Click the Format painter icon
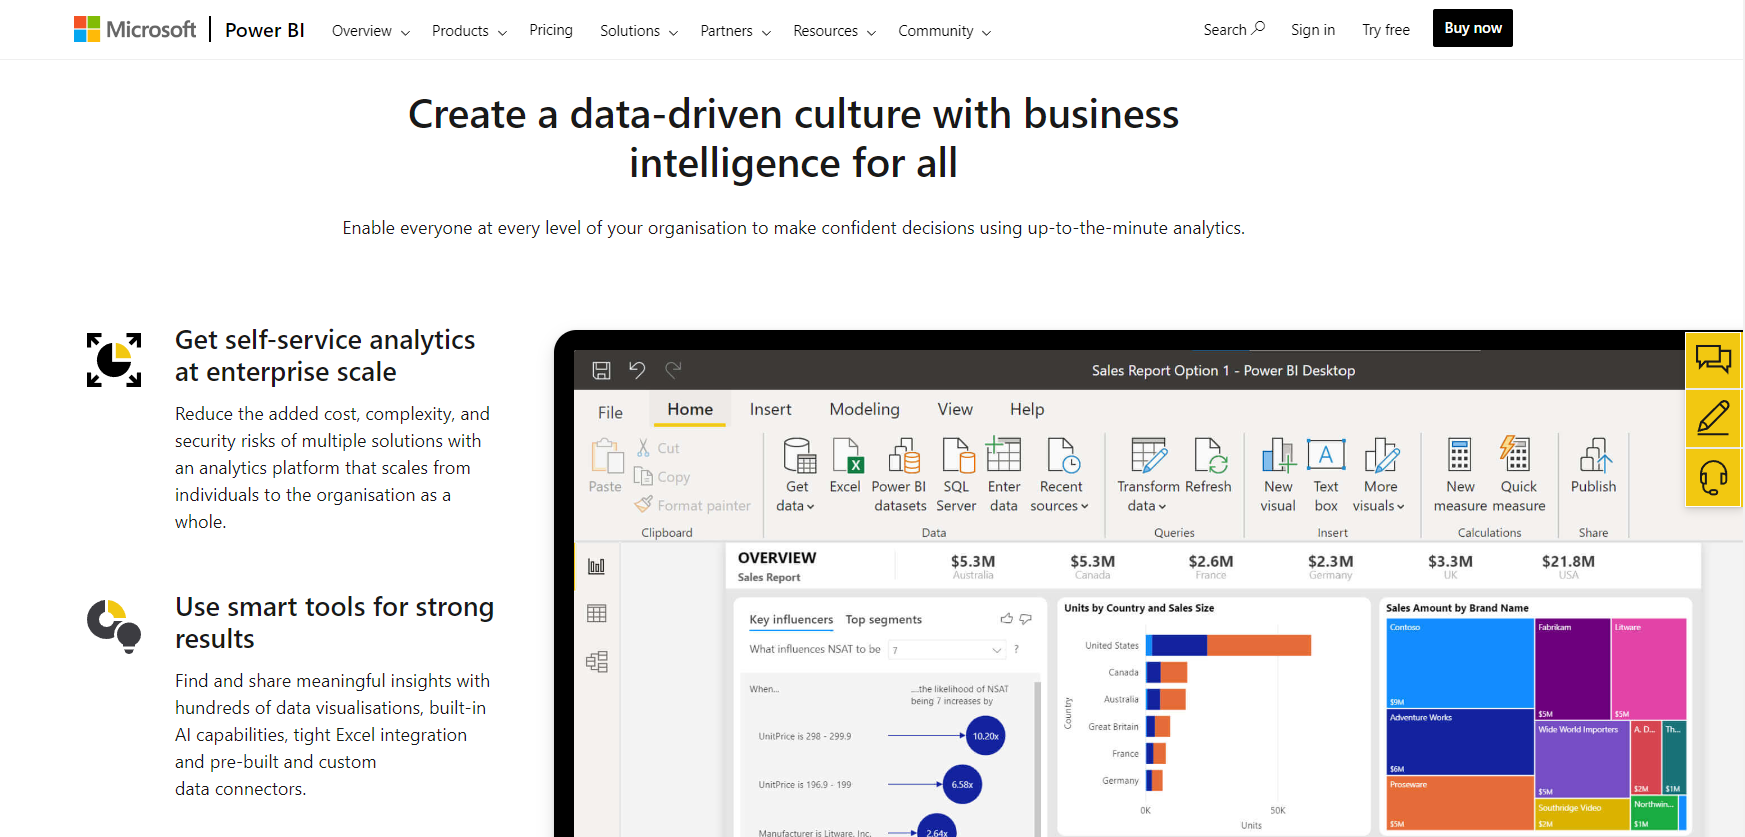 coord(644,504)
